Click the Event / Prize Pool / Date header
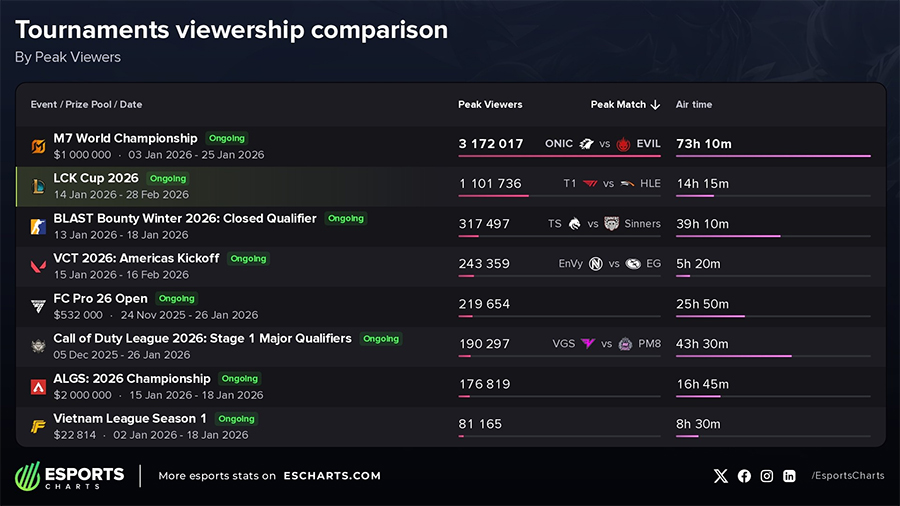This screenshot has height=506, width=900. coord(86,105)
